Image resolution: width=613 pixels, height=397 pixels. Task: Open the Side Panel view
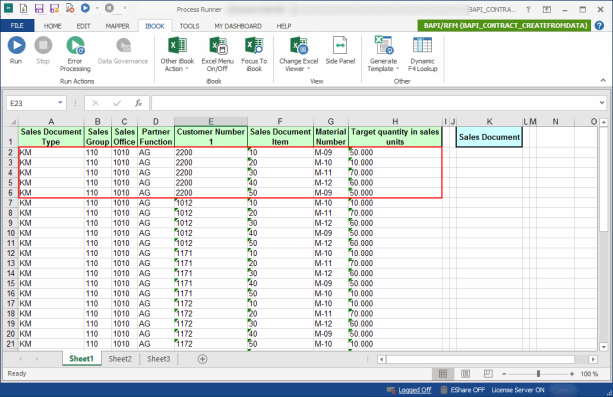pyautogui.click(x=340, y=50)
